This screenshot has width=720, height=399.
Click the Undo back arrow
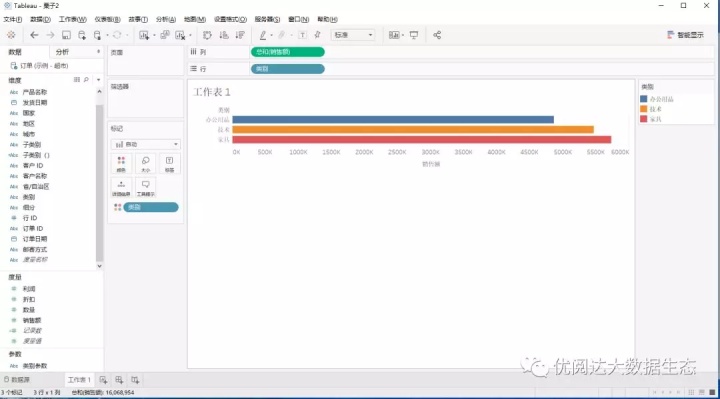(34, 35)
